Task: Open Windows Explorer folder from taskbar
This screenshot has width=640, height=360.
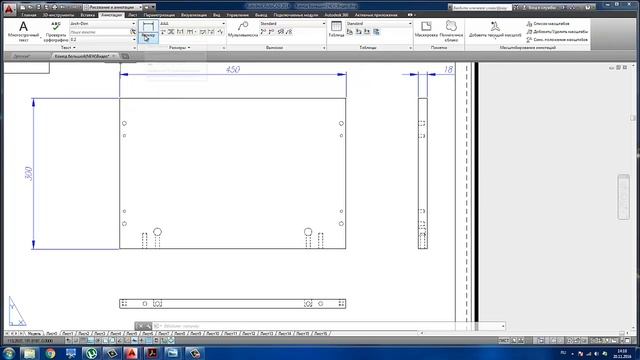Action: pos(29,353)
